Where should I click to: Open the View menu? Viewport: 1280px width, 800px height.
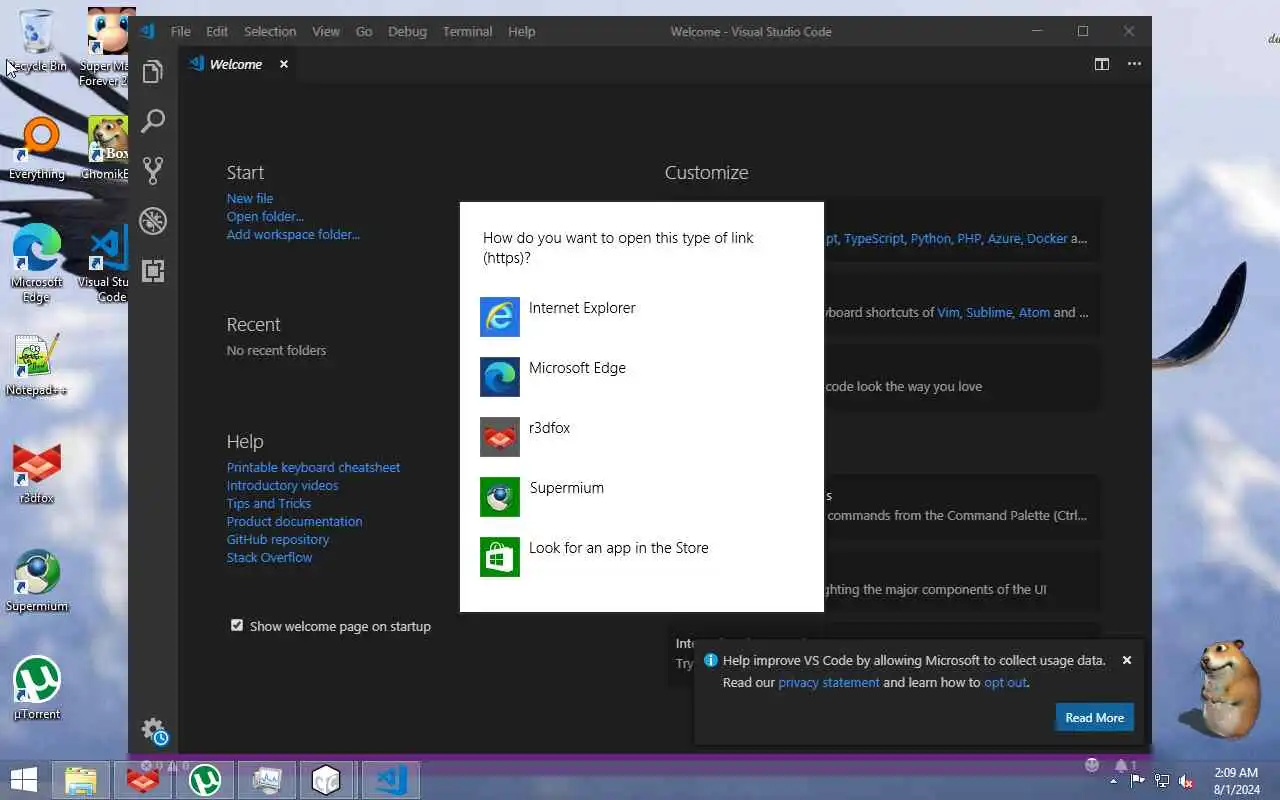pos(326,31)
